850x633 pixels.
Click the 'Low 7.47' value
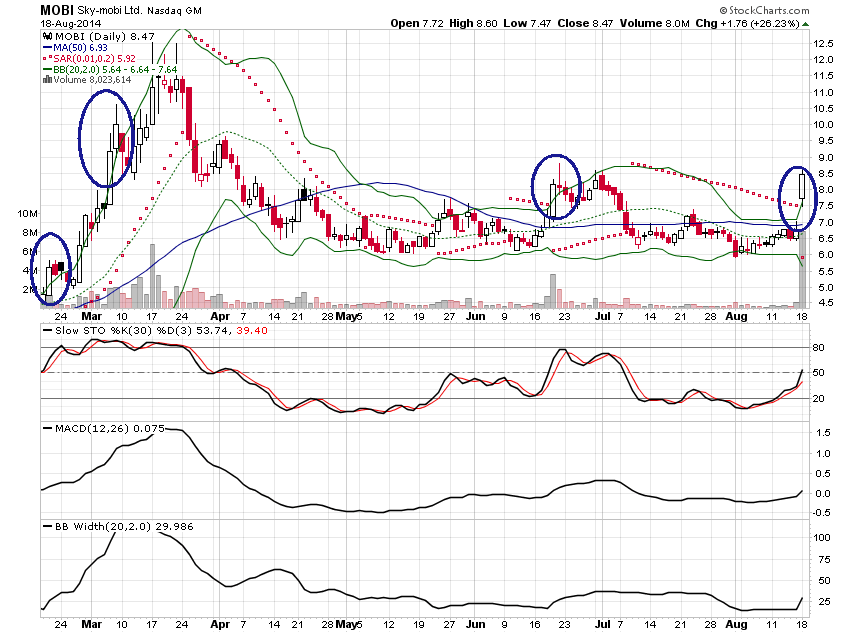(527, 23)
